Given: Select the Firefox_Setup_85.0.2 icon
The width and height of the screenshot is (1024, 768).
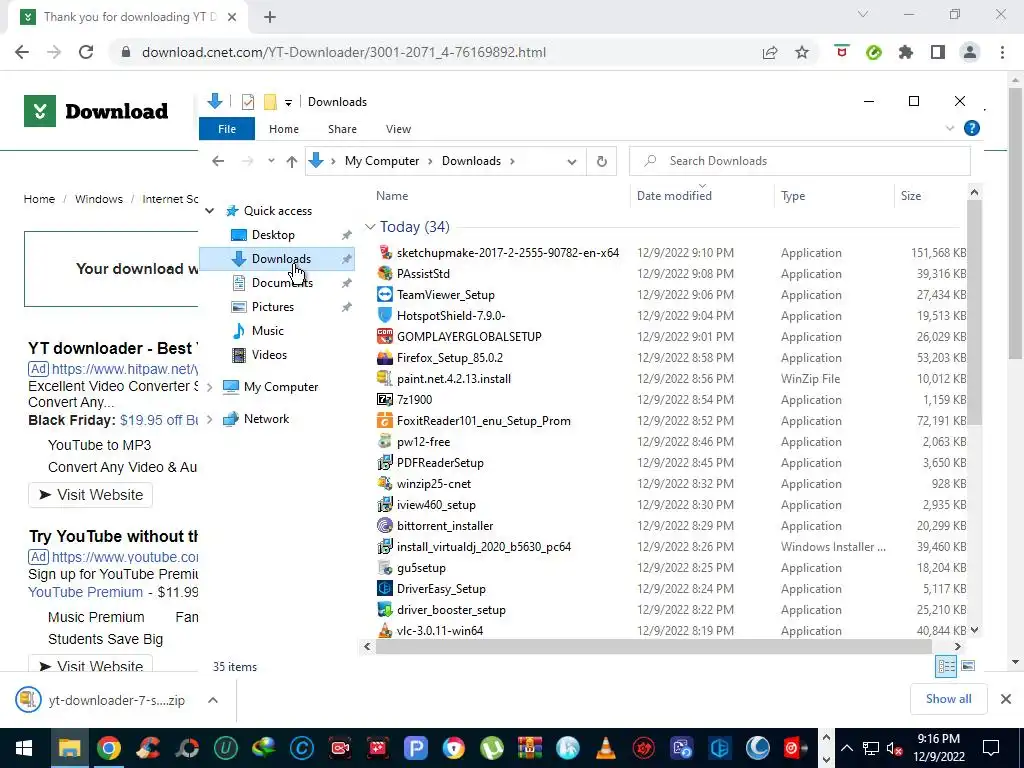Looking at the screenshot, I should (x=385, y=357).
